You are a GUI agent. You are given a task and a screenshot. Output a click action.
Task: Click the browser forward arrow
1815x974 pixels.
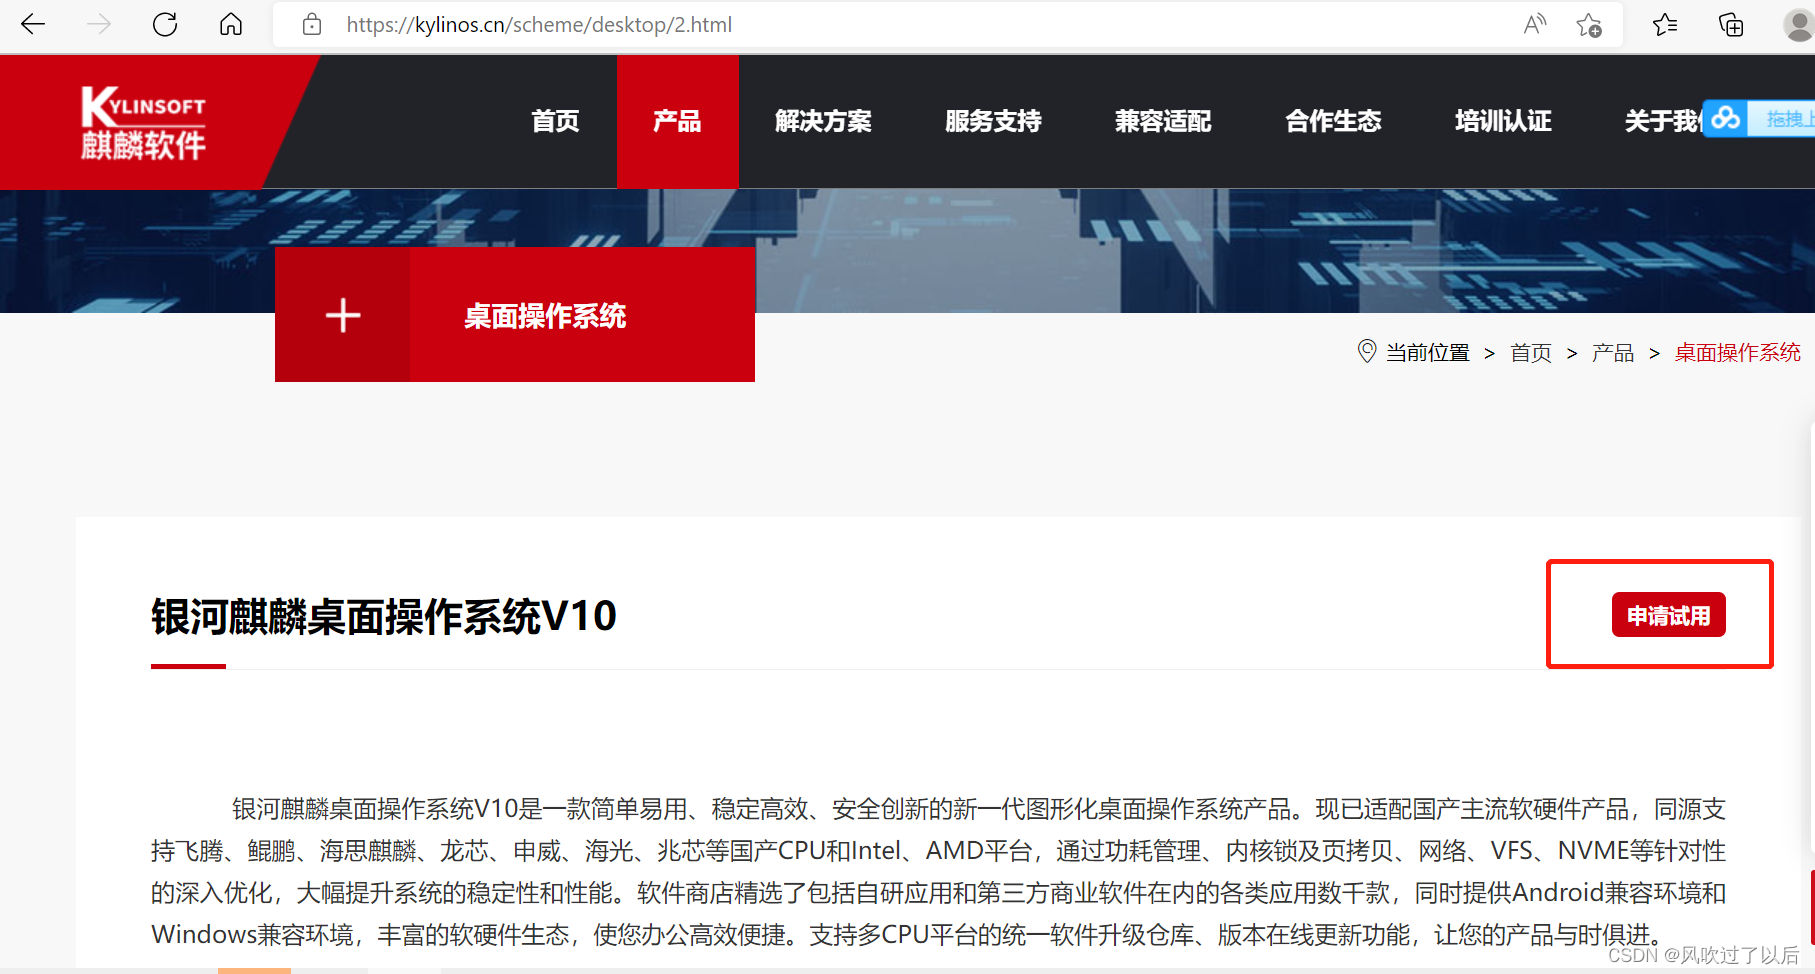pyautogui.click(x=99, y=24)
